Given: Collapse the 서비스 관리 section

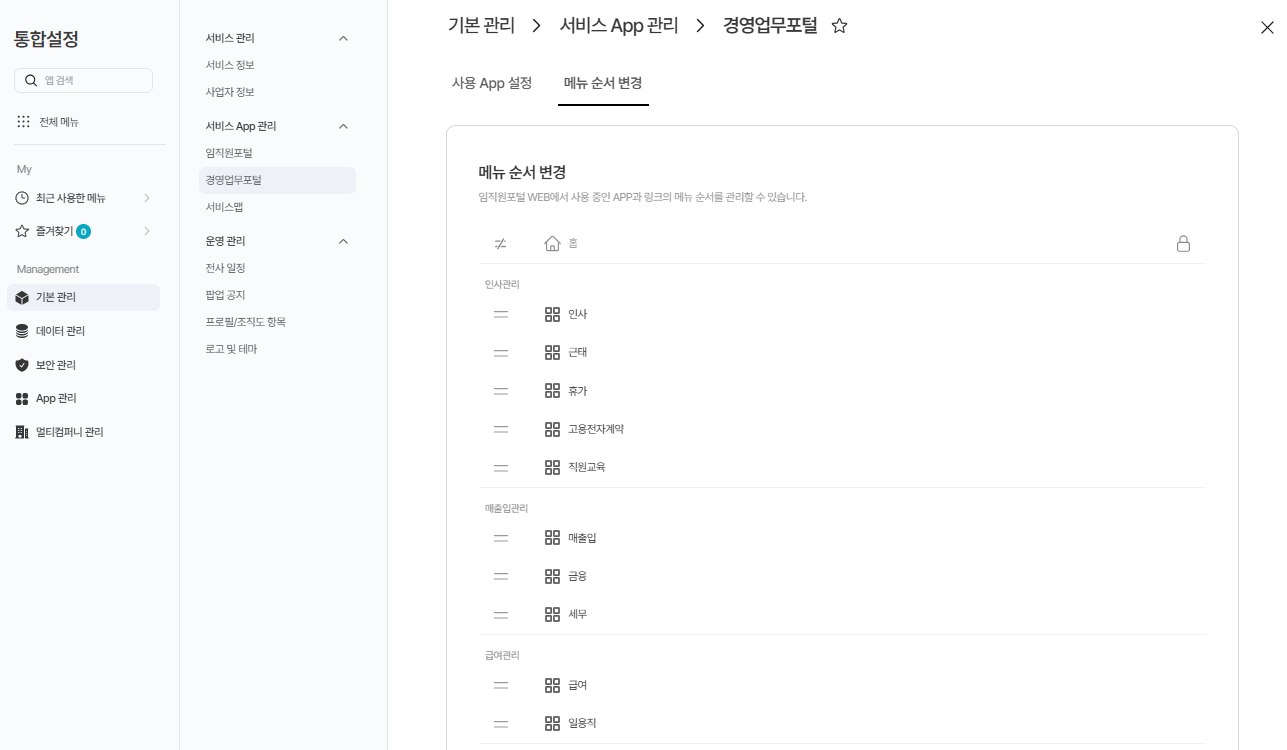Looking at the screenshot, I should pyautogui.click(x=343, y=38).
